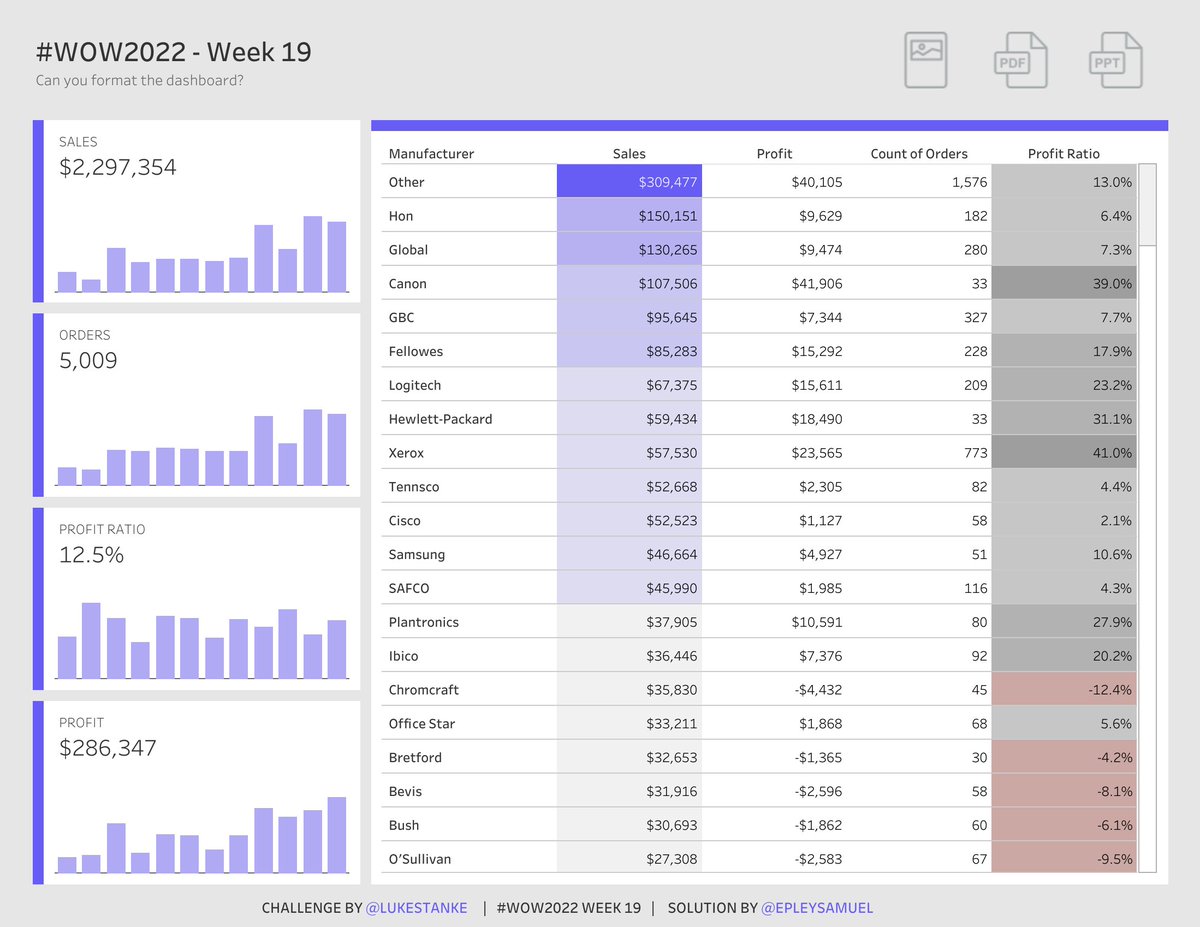Click the Fellowes manufacturer row label

point(415,351)
